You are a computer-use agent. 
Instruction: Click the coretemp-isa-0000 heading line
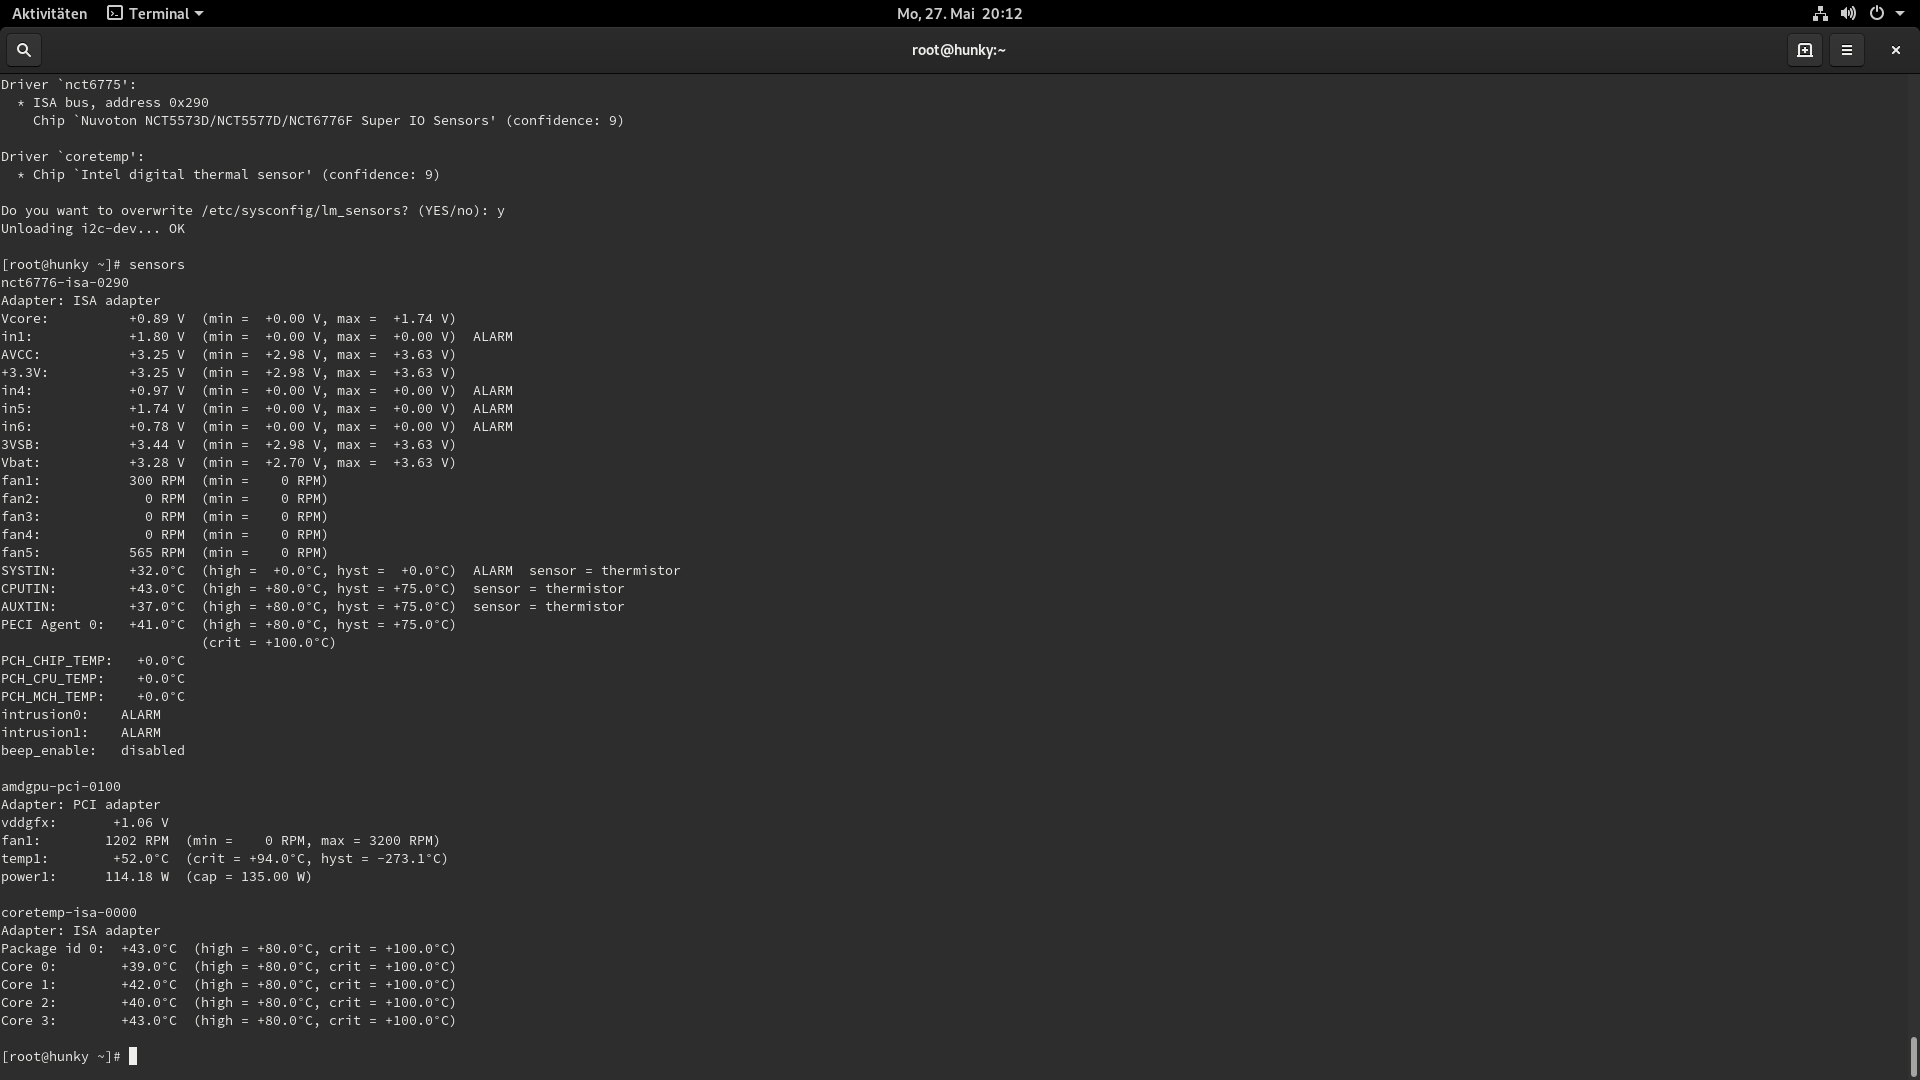coord(69,913)
